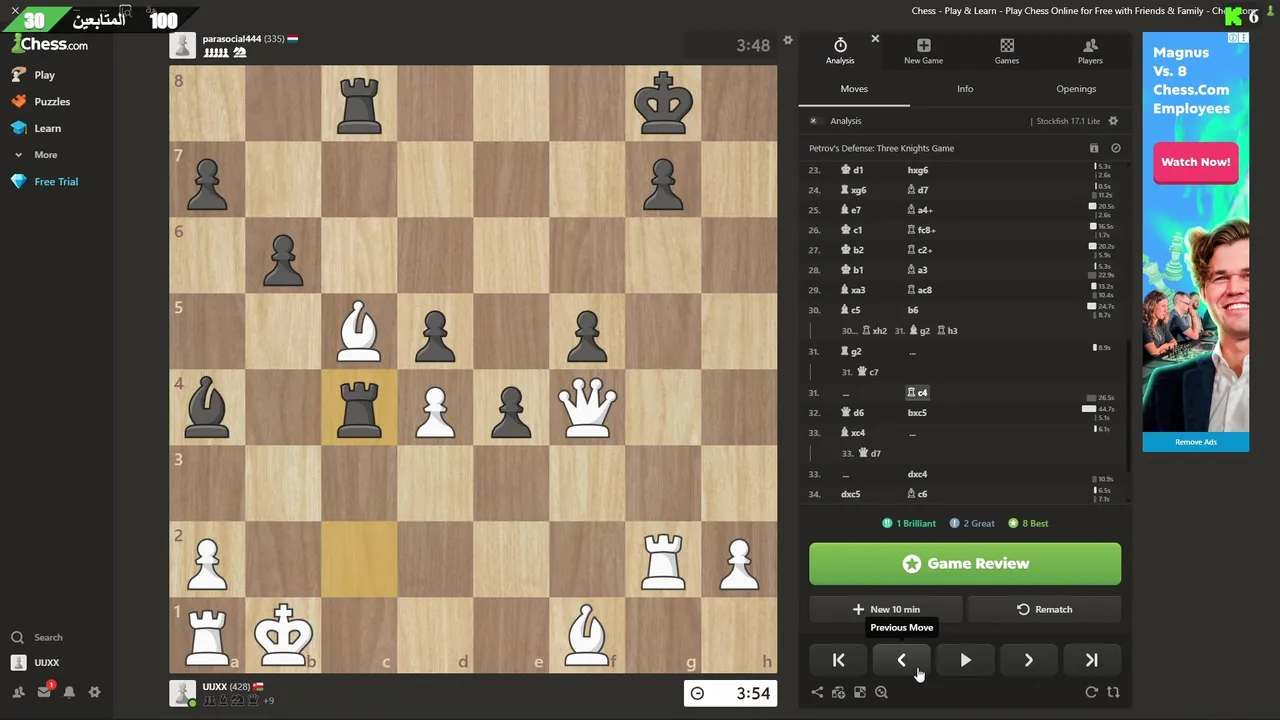
Task: Open the UIJXX player avatar below the board
Action: 182,694
